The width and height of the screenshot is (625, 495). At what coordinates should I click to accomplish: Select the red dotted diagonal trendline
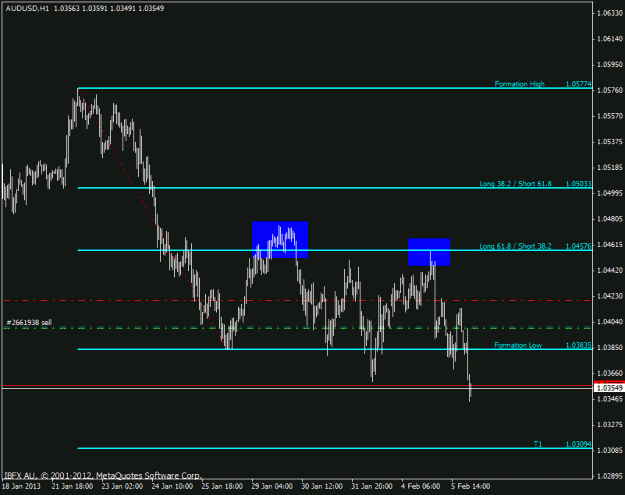(x=151, y=219)
